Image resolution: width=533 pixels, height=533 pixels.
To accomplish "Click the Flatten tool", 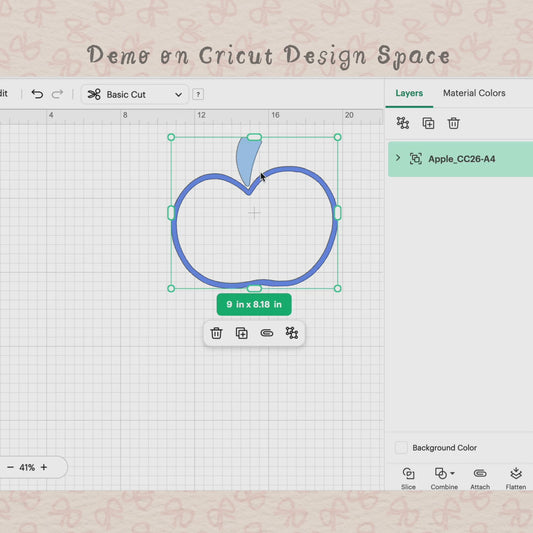I will click(516, 478).
